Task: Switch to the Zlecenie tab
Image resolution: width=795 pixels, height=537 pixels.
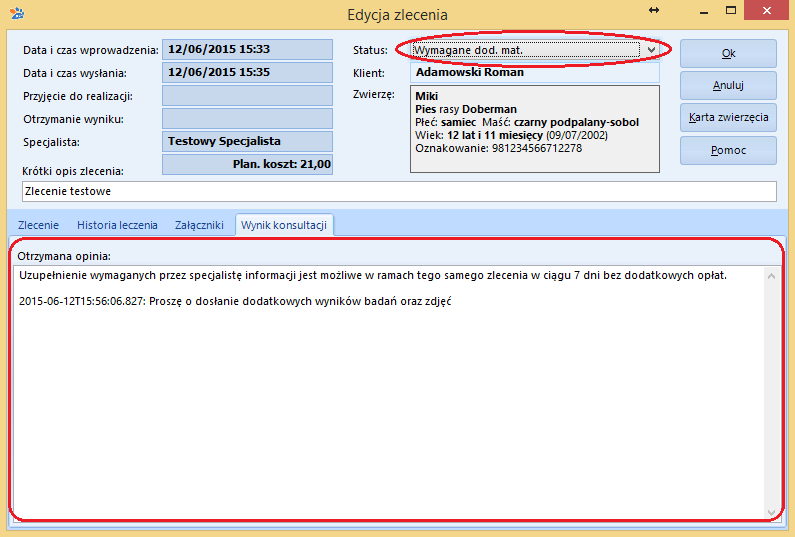Action: click(39, 225)
